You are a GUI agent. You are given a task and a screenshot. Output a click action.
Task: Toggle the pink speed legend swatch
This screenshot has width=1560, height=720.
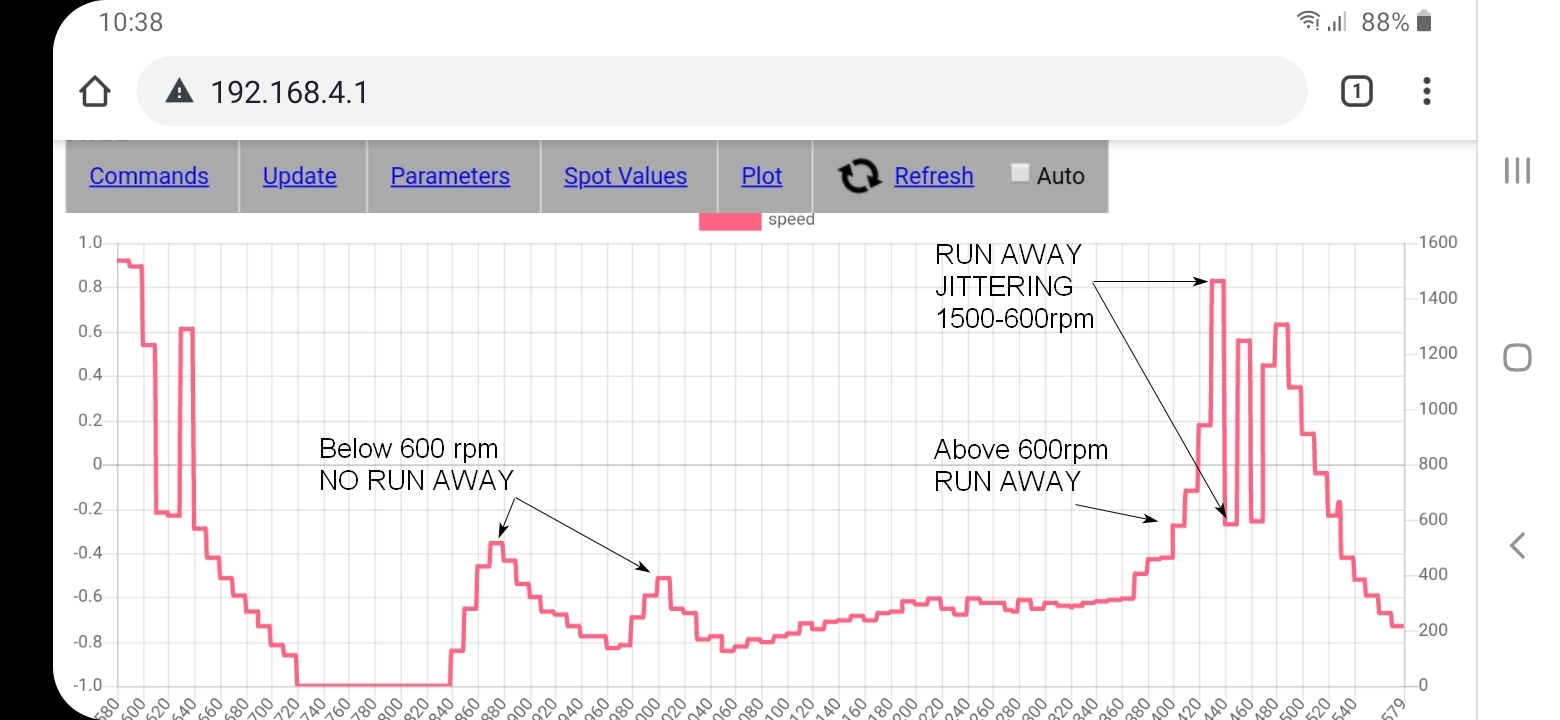729,220
